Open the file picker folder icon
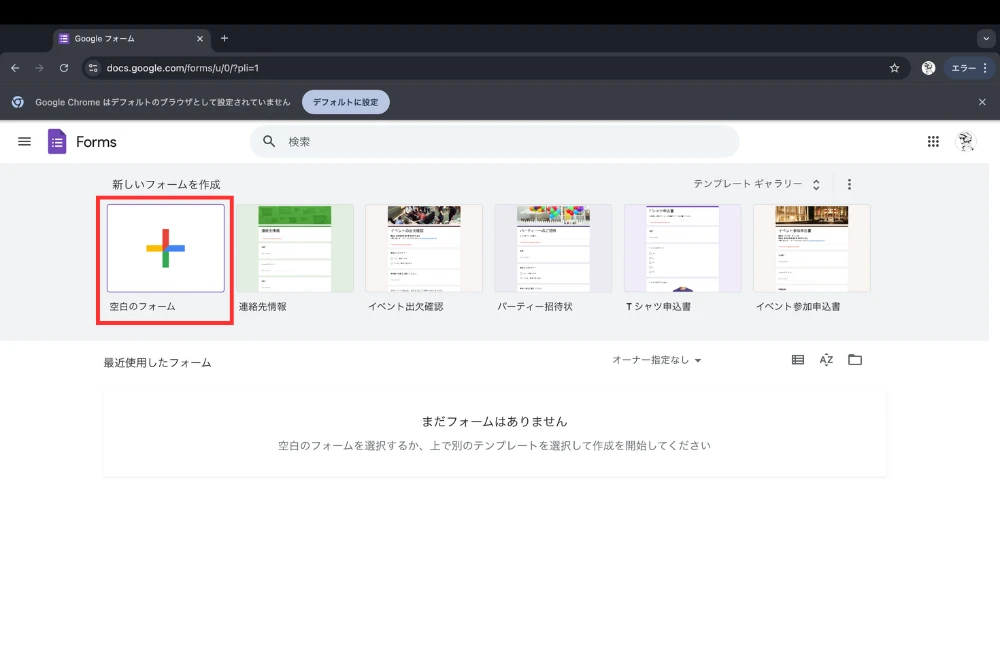This screenshot has width=1000, height=650. [855, 360]
